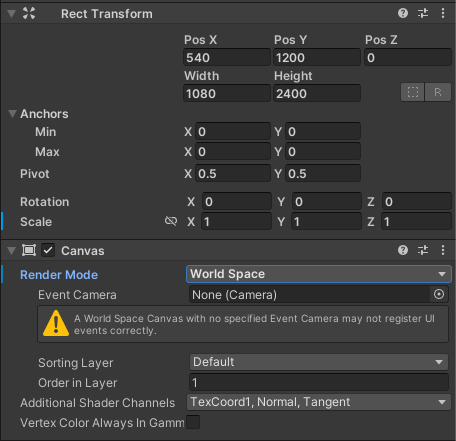Toggle Raw edit mode R button
This screenshot has height=441, width=456.
(438, 92)
